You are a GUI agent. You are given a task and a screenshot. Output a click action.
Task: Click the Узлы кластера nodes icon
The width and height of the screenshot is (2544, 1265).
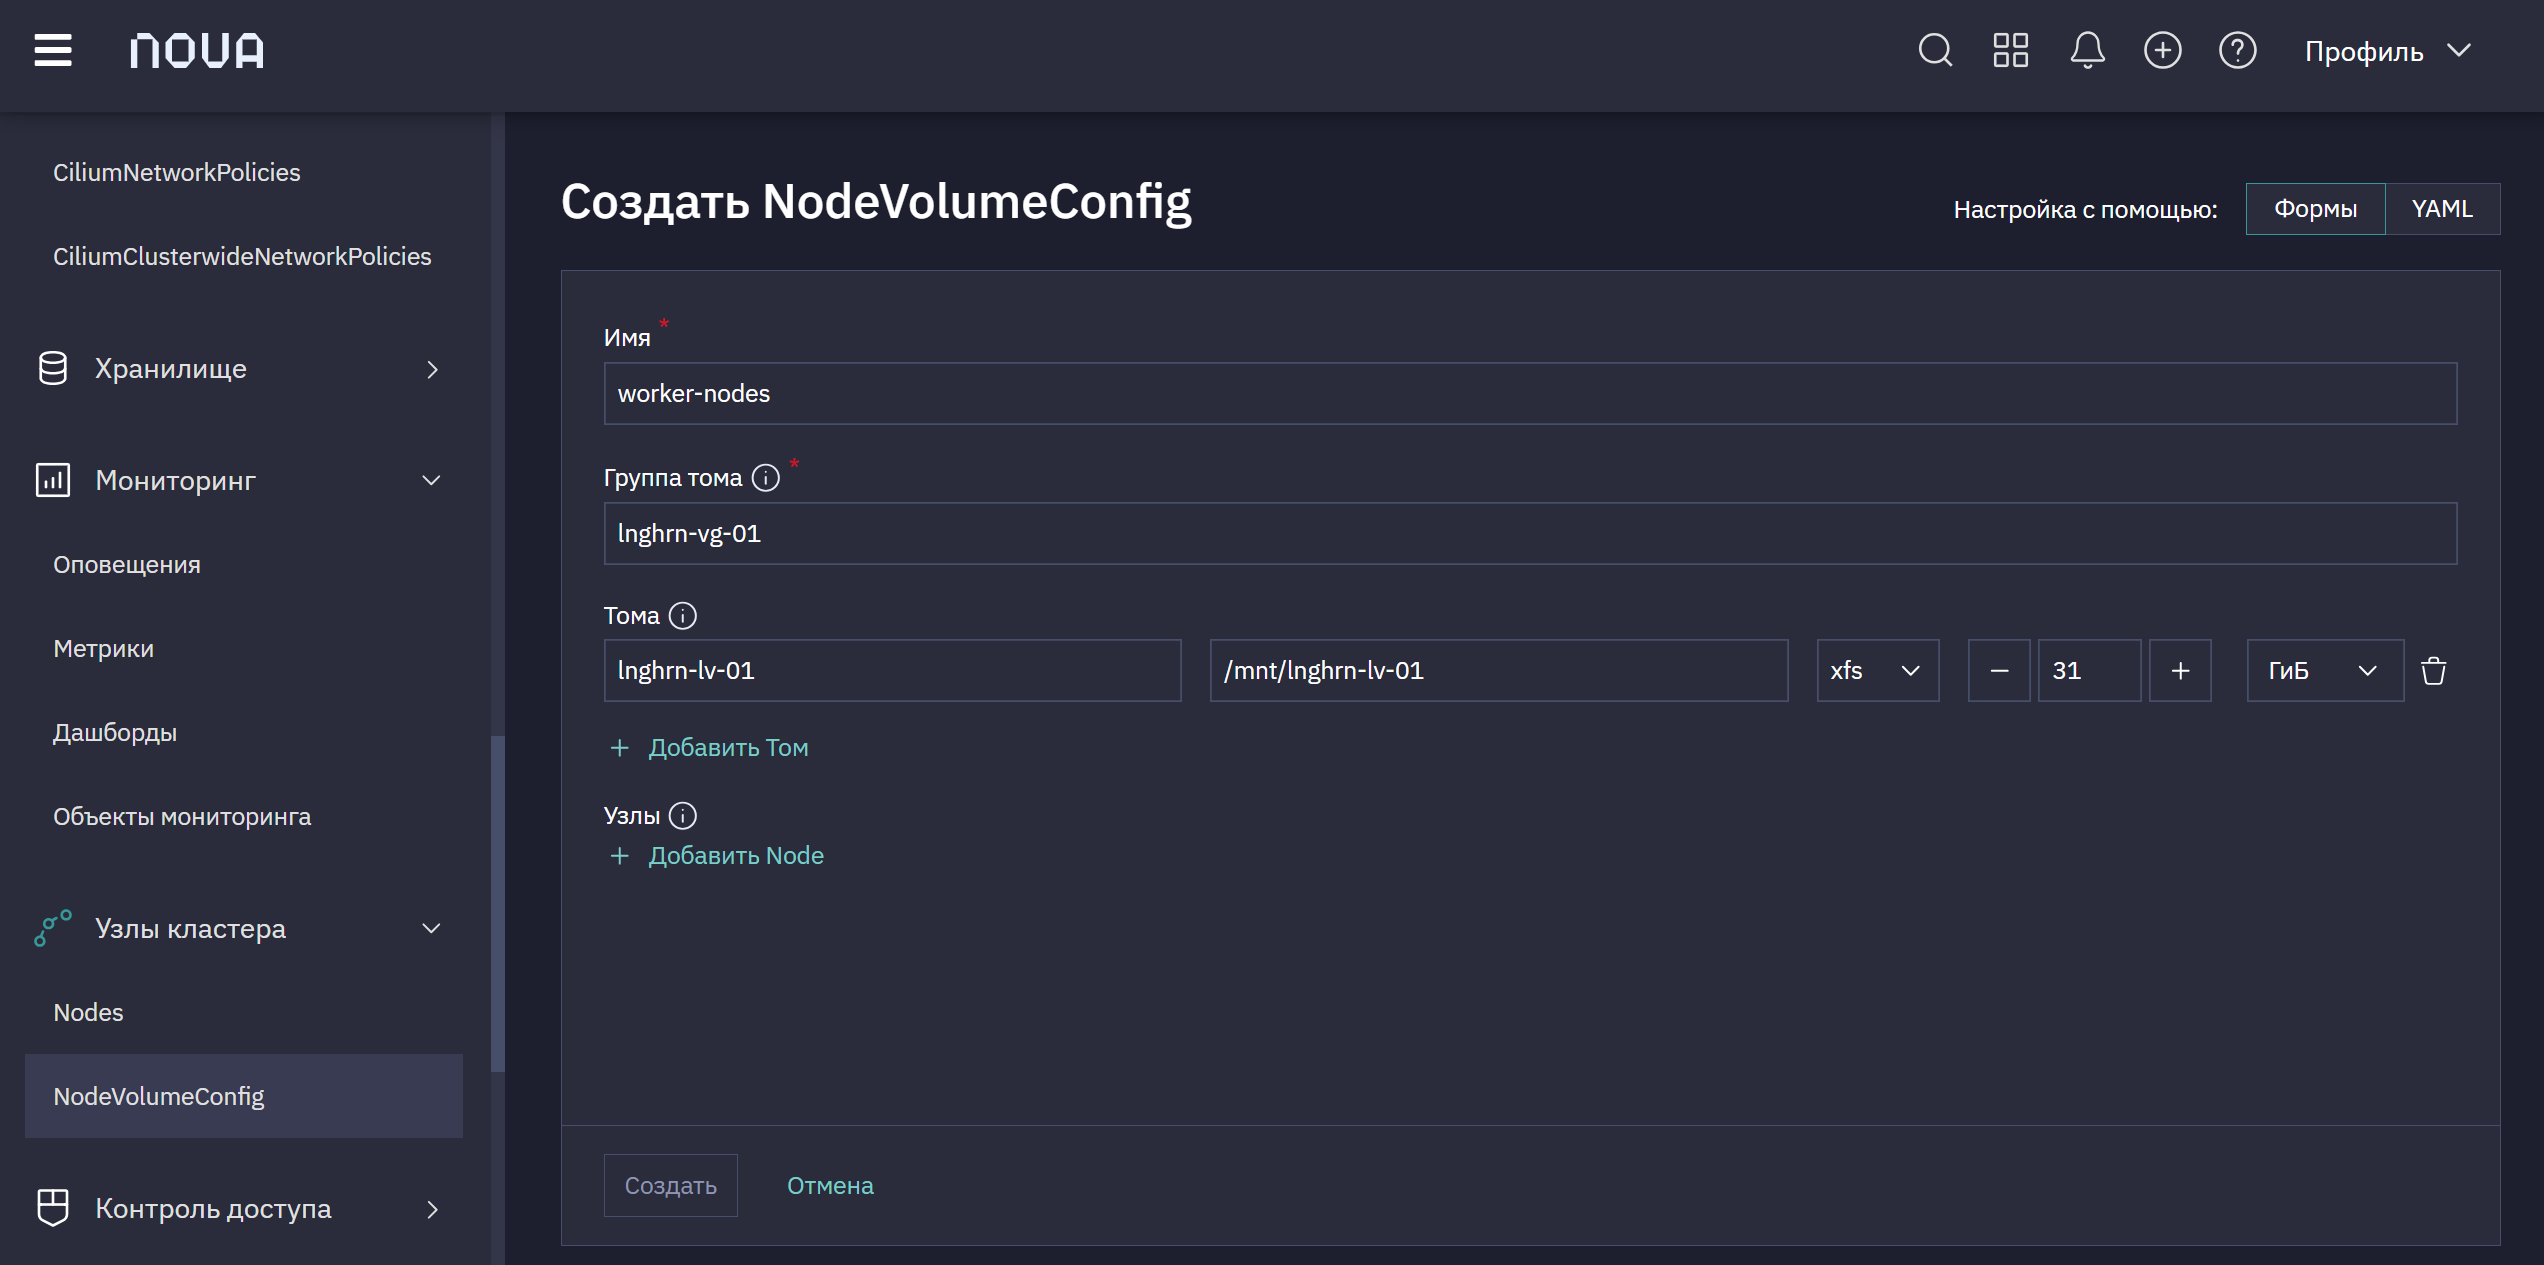tap(53, 928)
